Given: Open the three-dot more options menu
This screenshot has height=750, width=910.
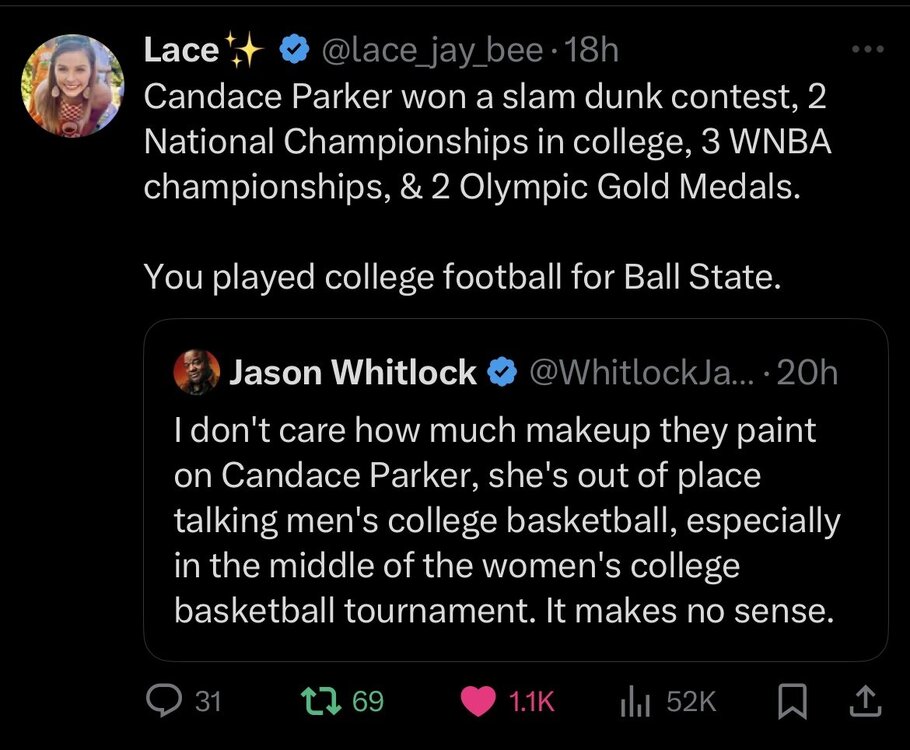Looking at the screenshot, I should (x=867, y=49).
